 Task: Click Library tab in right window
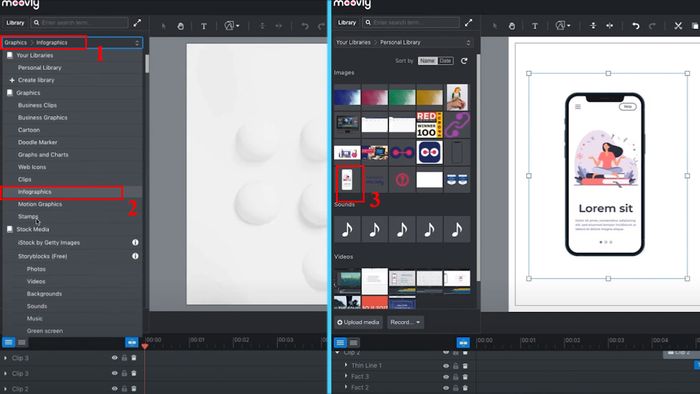pyautogui.click(x=347, y=23)
